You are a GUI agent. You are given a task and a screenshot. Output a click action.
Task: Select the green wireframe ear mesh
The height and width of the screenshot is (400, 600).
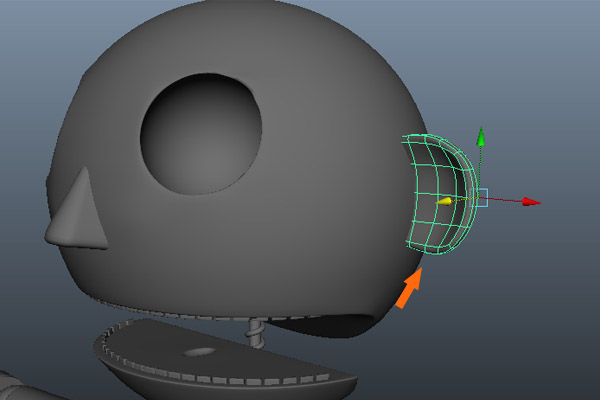tap(440, 194)
